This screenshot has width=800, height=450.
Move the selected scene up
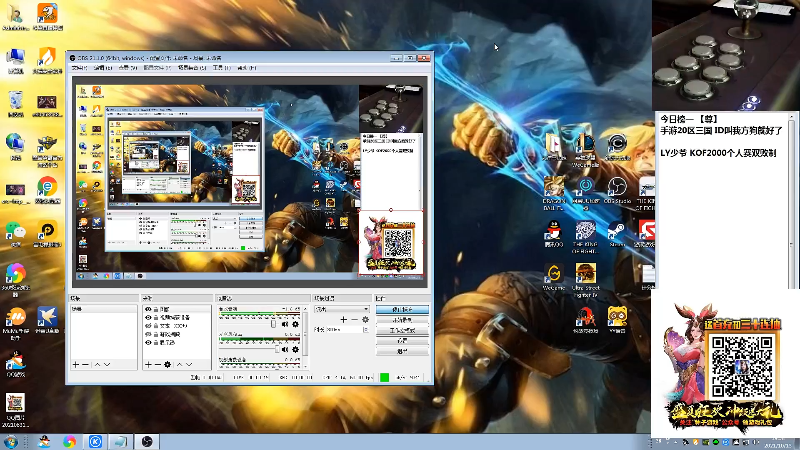point(97,365)
